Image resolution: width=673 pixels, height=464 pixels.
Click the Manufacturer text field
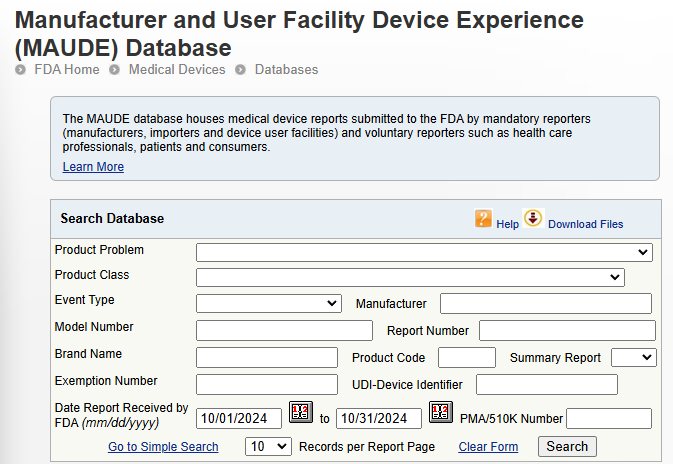[545, 303]
